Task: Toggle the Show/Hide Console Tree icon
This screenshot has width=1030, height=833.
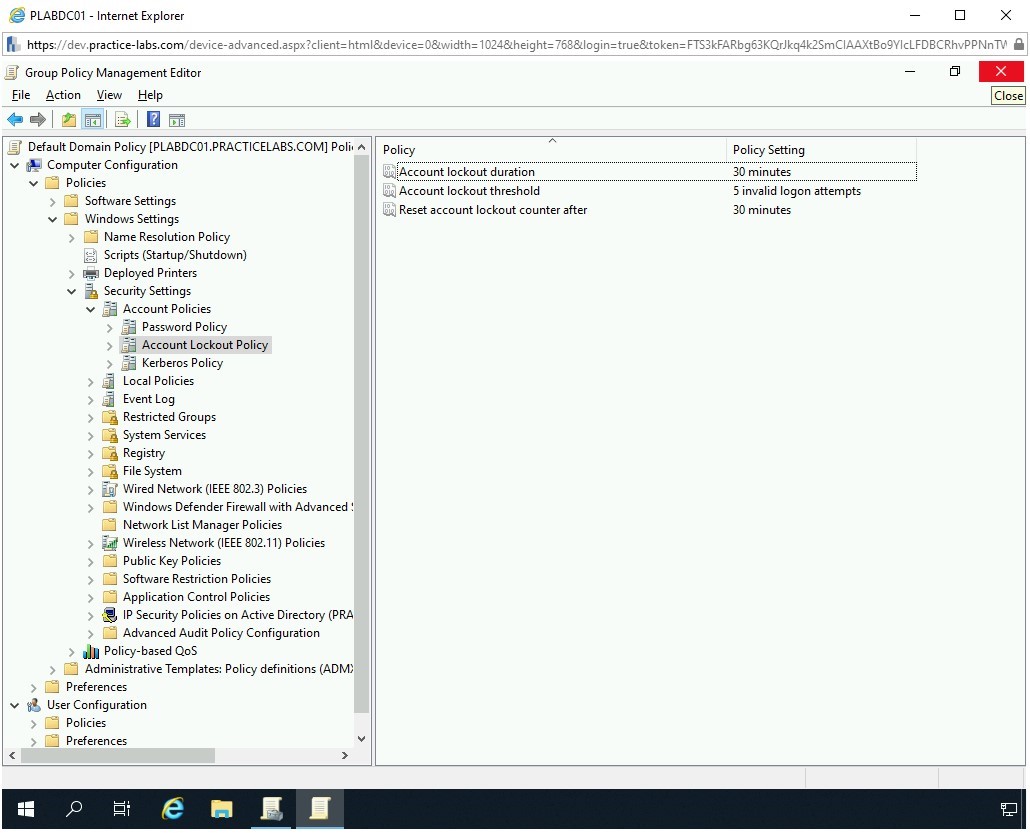Action: (92, 120)
